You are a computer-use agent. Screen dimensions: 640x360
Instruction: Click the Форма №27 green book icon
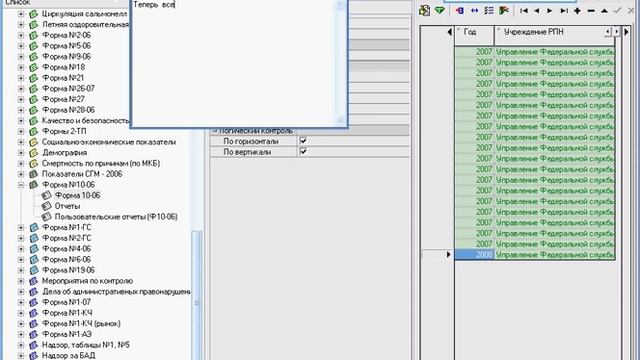[x=33, y=99]
